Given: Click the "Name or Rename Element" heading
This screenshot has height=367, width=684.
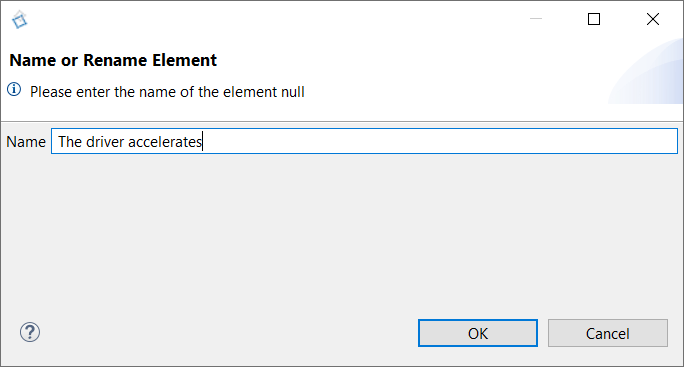Looking at the screenshot, I should tap(113, 60).
